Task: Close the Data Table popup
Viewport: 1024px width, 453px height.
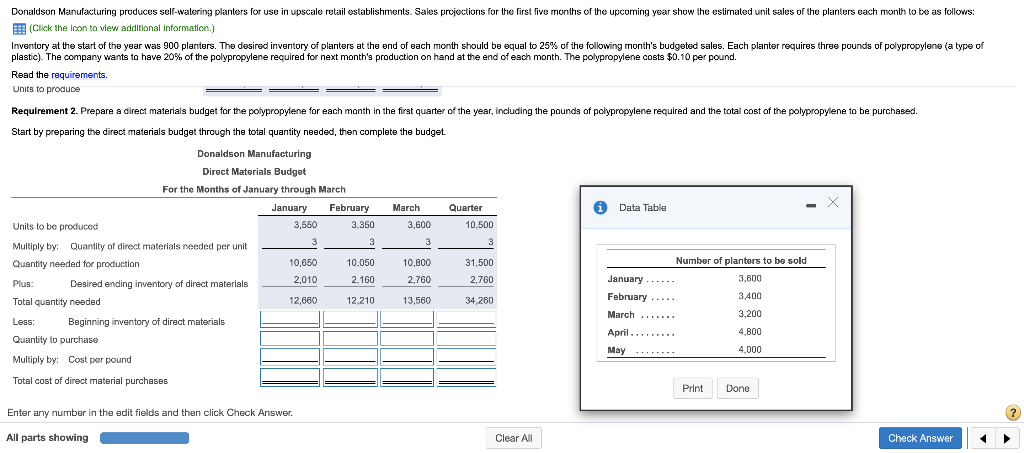Action: (x=833, y=203)
